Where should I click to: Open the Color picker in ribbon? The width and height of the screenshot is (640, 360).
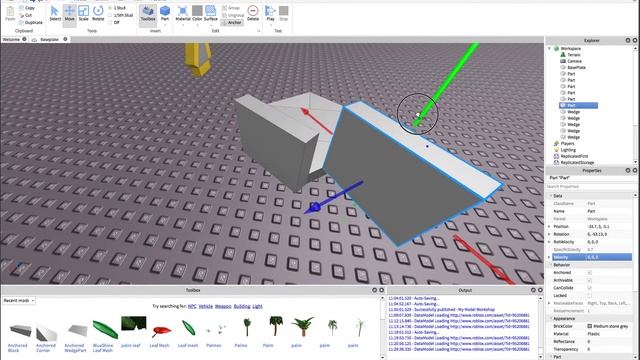coord(197,13)
